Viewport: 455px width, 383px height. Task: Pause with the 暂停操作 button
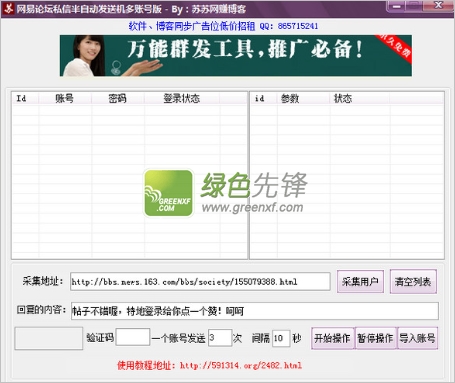coord(376,338)
